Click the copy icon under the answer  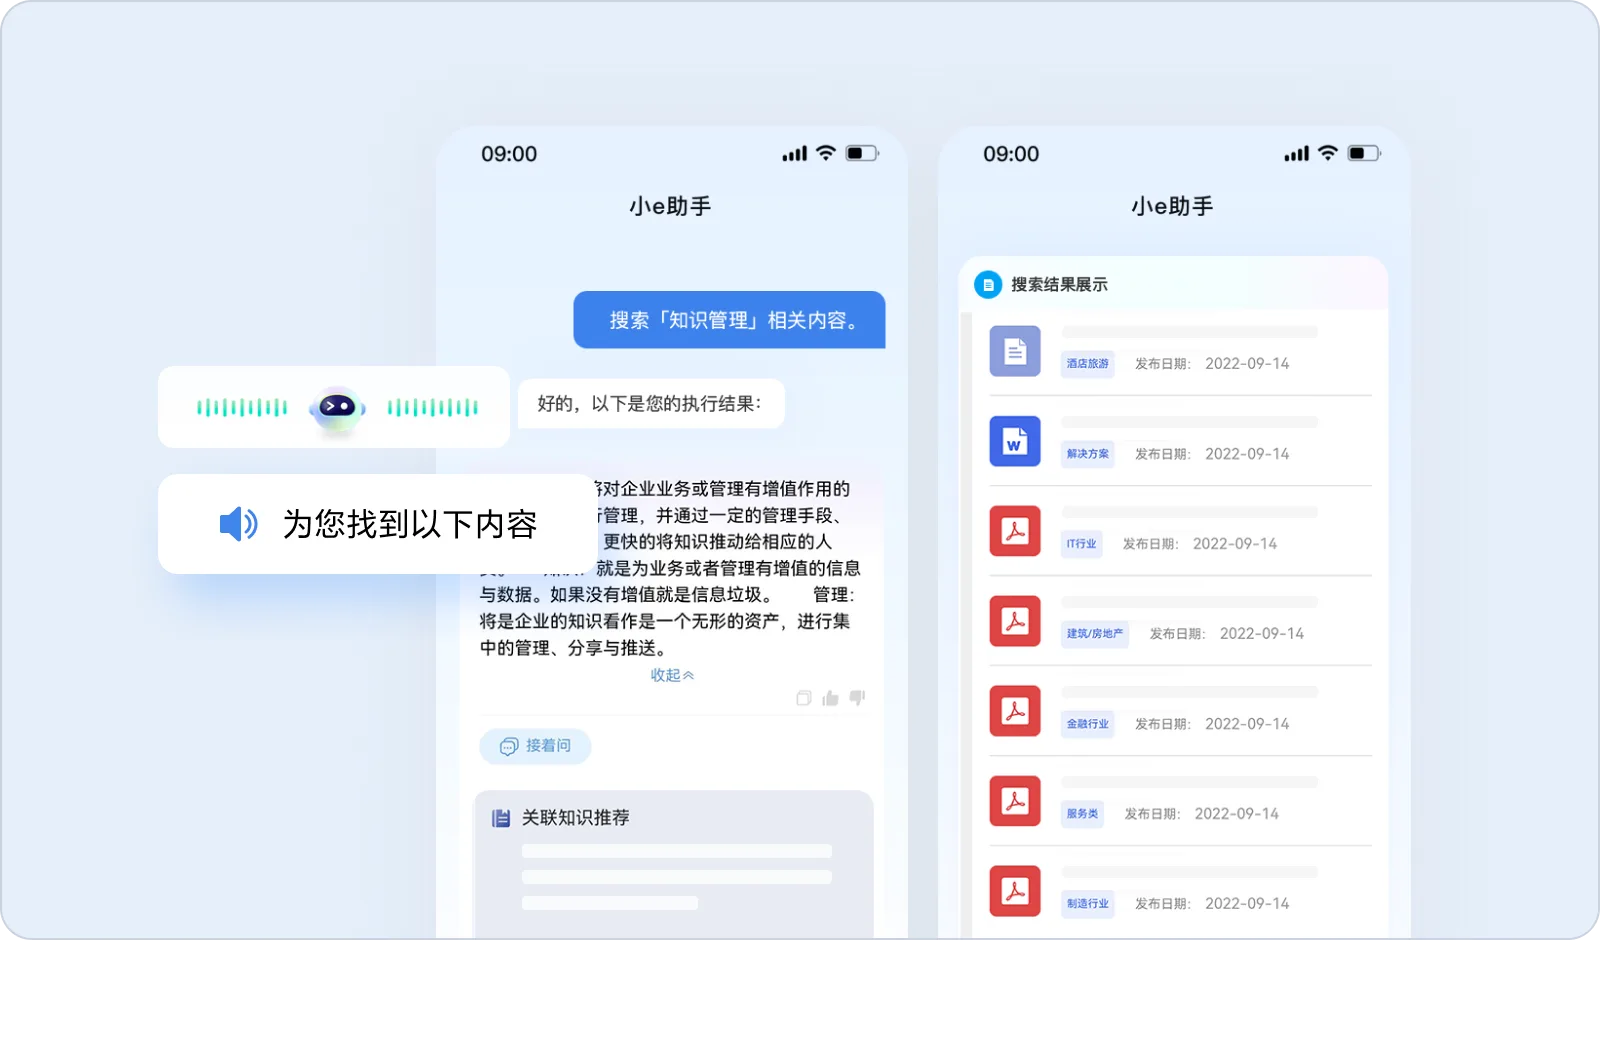coord(803,698)
